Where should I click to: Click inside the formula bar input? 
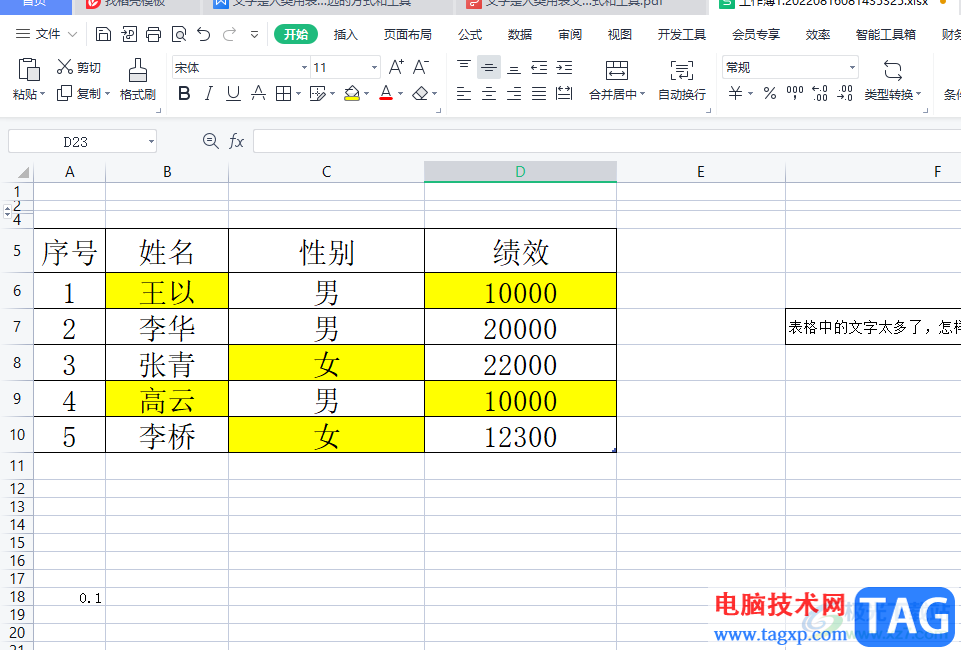pos(607,142)
